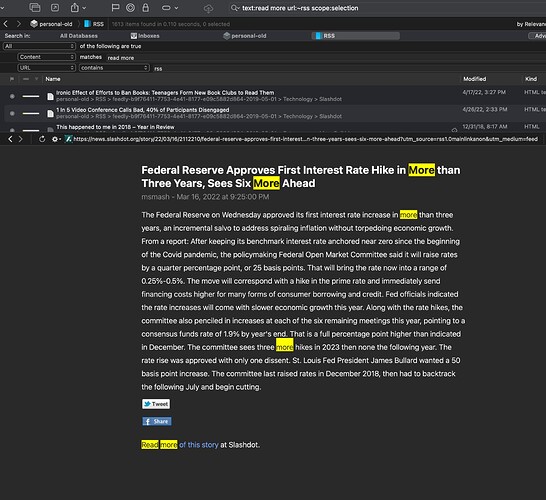This screenshot has width=546, height=500.
Task: Click modified date 4/26/22, 2:33 PM
Action: pos(484,109)
